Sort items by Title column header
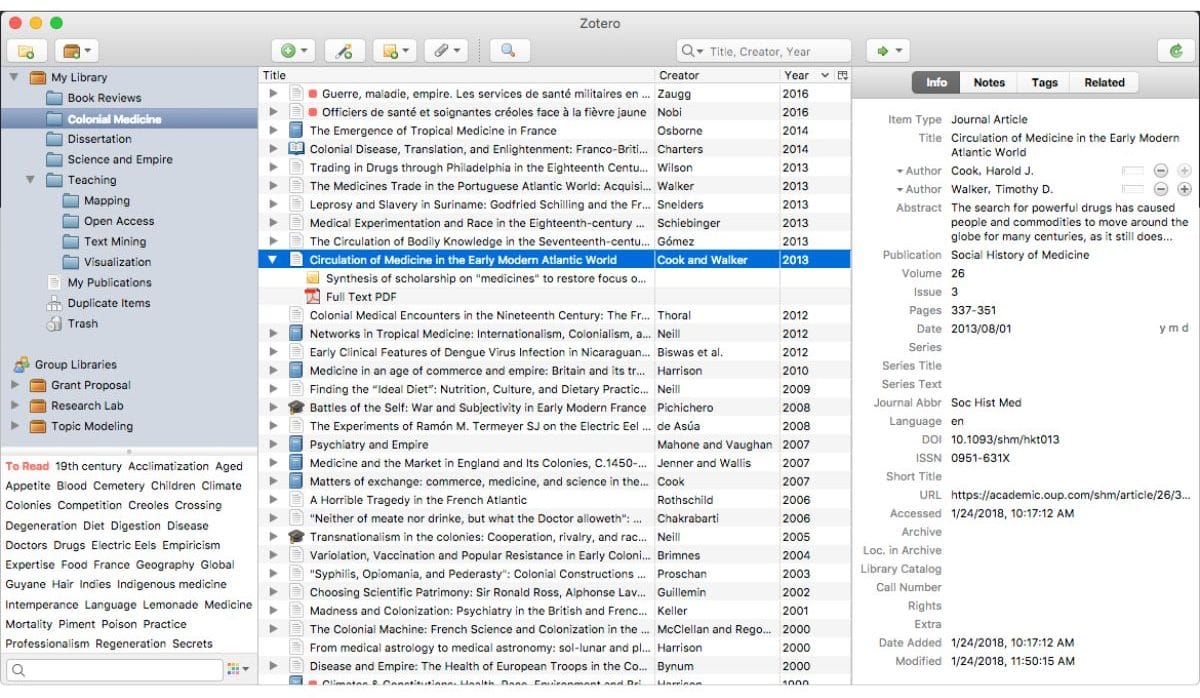1200x698 pixels. tap(456, 75)
